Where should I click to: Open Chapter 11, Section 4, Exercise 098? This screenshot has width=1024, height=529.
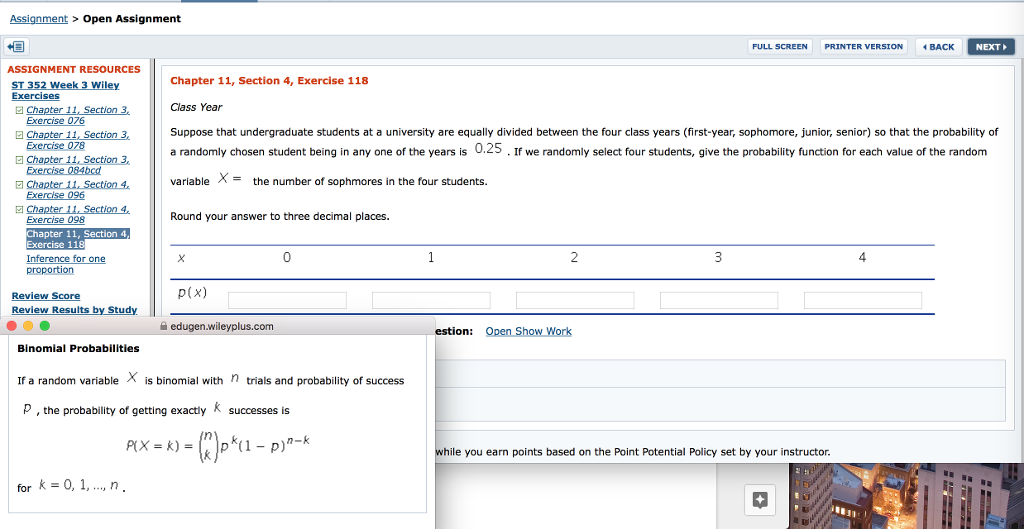78,214
